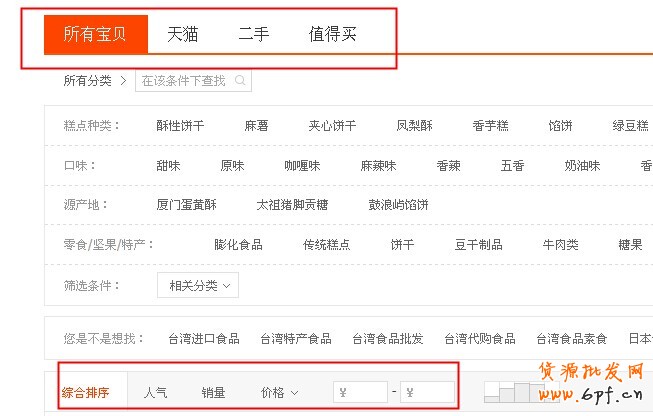Select 牛肉类 in snack categories
This screenshot has height=416, width=653.
(x=560, y=245)
